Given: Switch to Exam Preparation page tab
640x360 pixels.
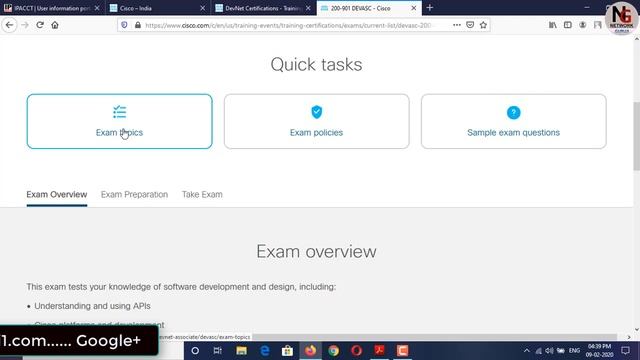Looking at the screenshot, I should click(134, 195).
